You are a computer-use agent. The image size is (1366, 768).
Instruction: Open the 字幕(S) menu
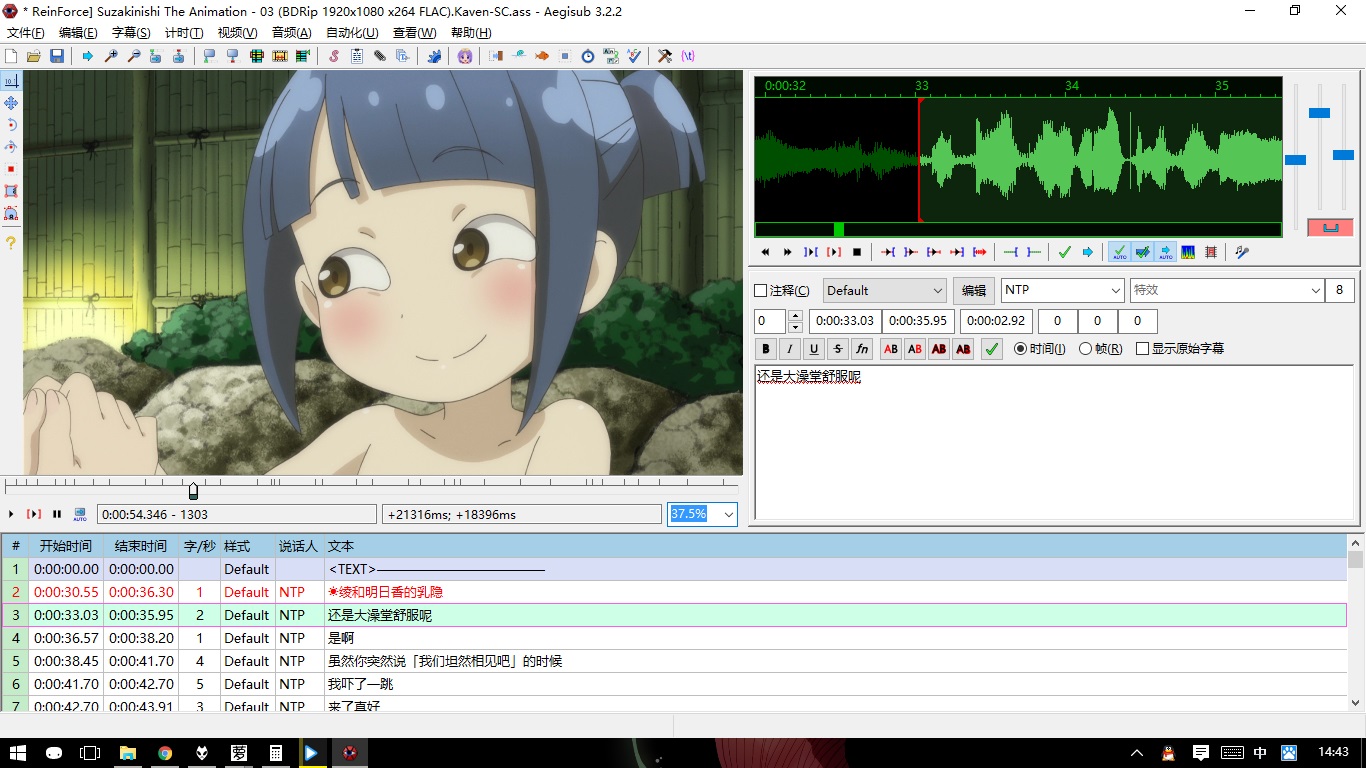point(131,33)
